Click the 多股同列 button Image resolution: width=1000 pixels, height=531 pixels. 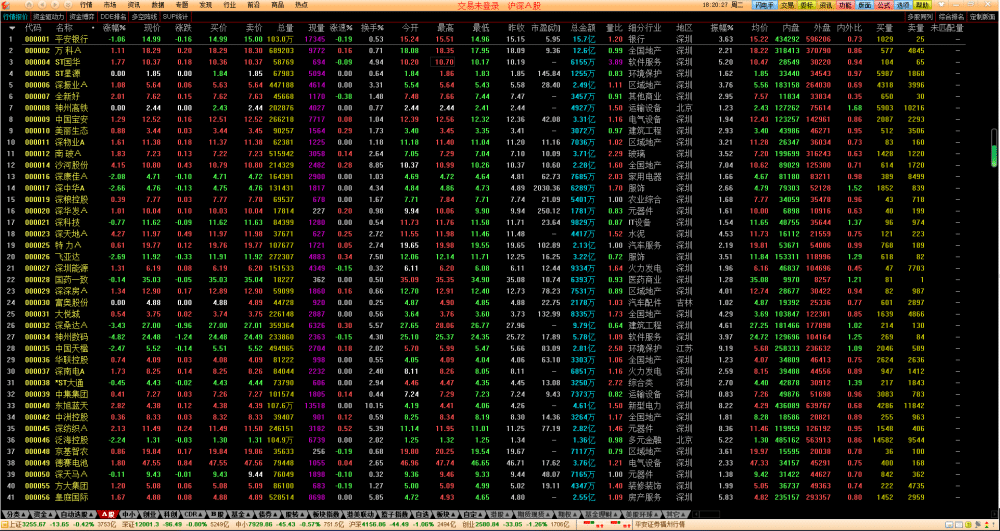pos(920,16)
